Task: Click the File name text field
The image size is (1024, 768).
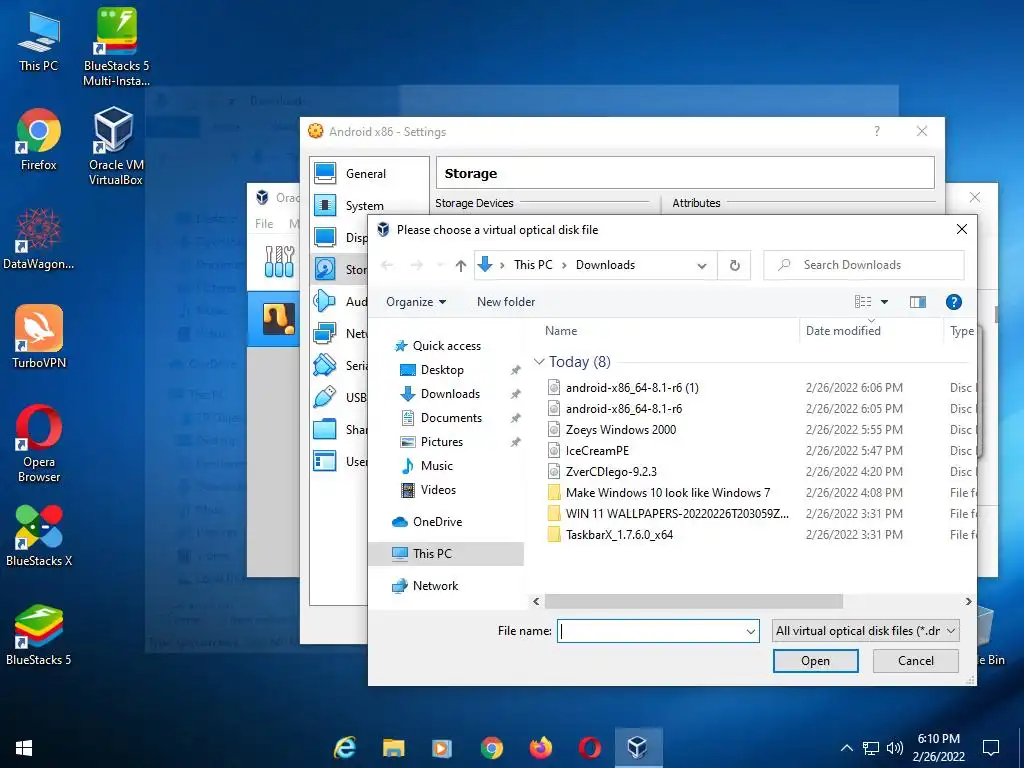Action: (x=651, y=632)
